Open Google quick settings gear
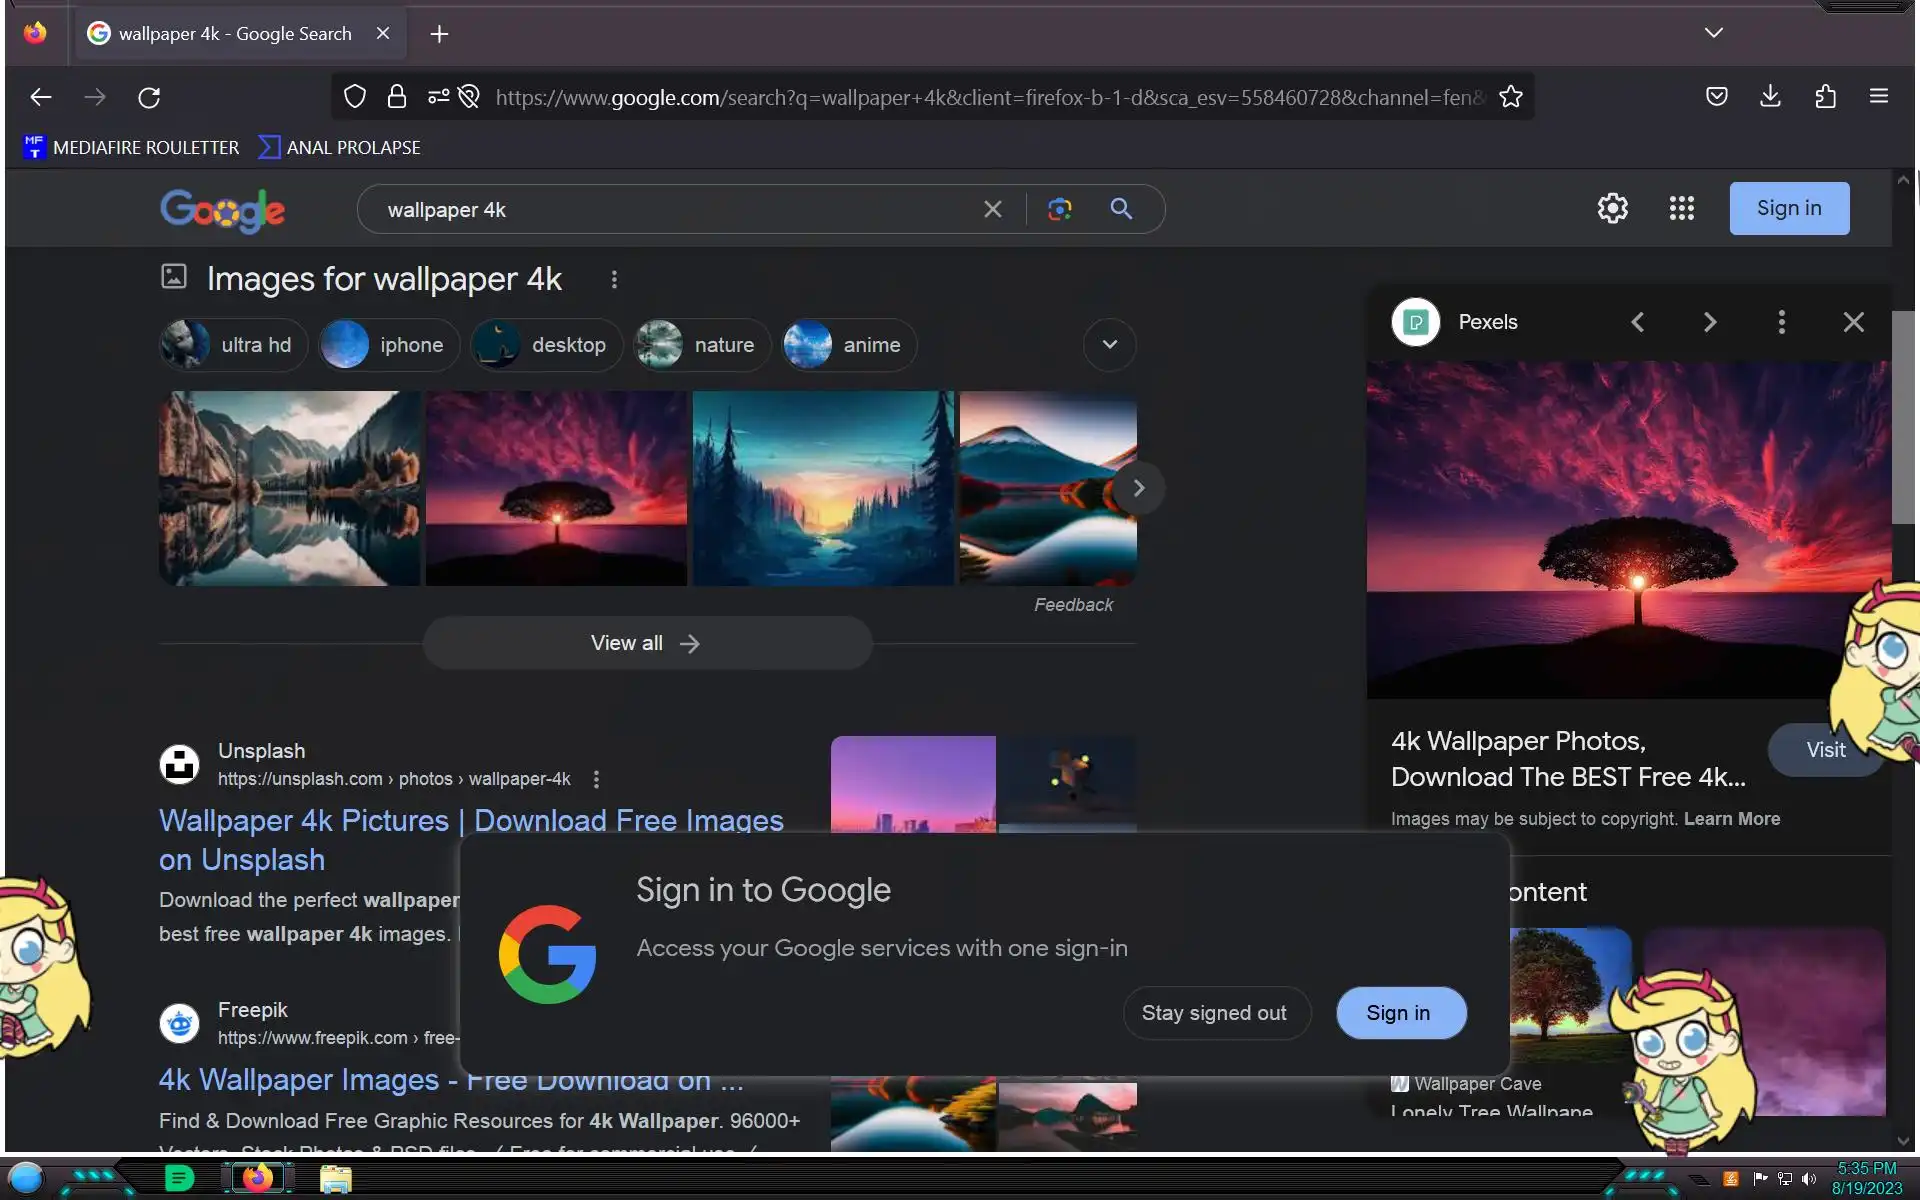 [1612, 208]
